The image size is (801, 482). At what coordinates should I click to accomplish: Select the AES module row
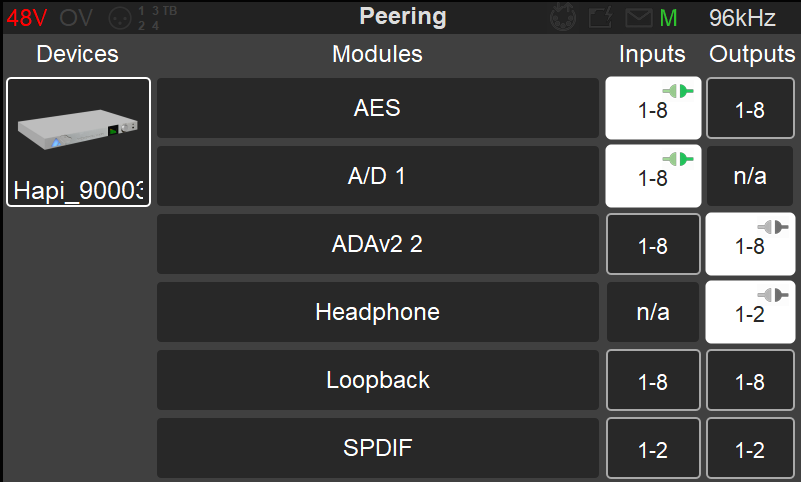pos(378,108)
